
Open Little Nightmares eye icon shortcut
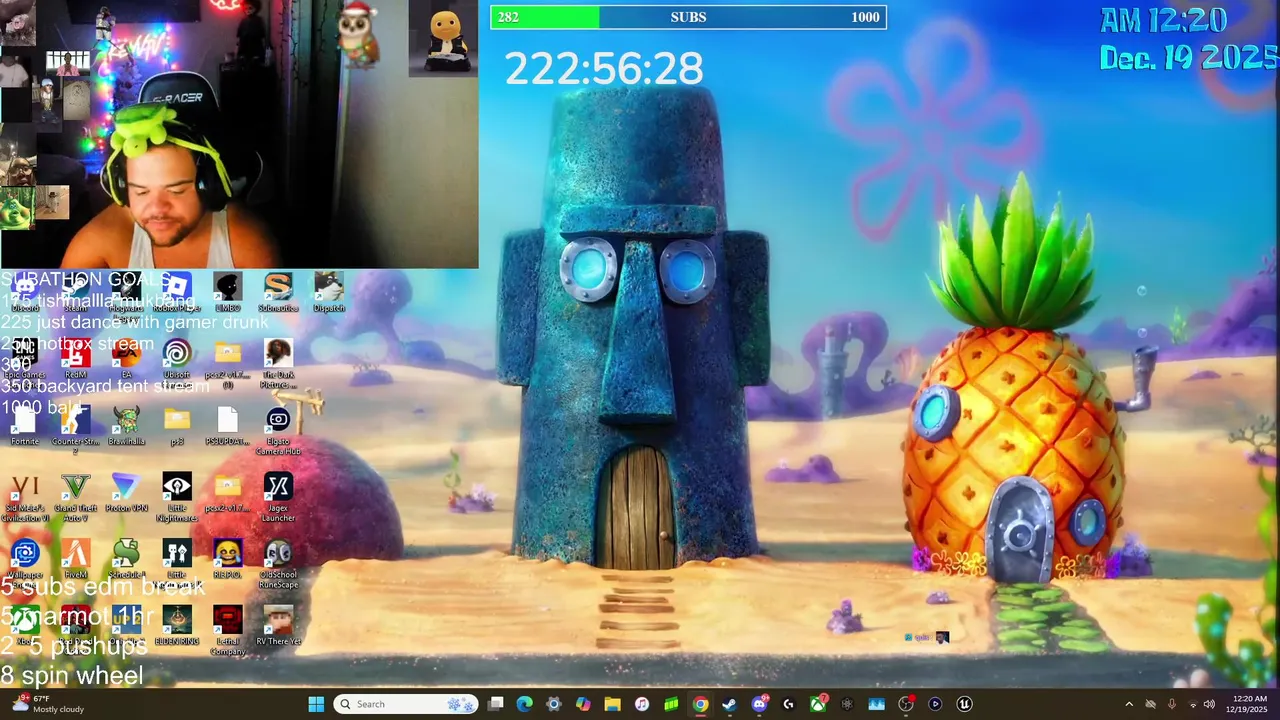coord(177,498)
